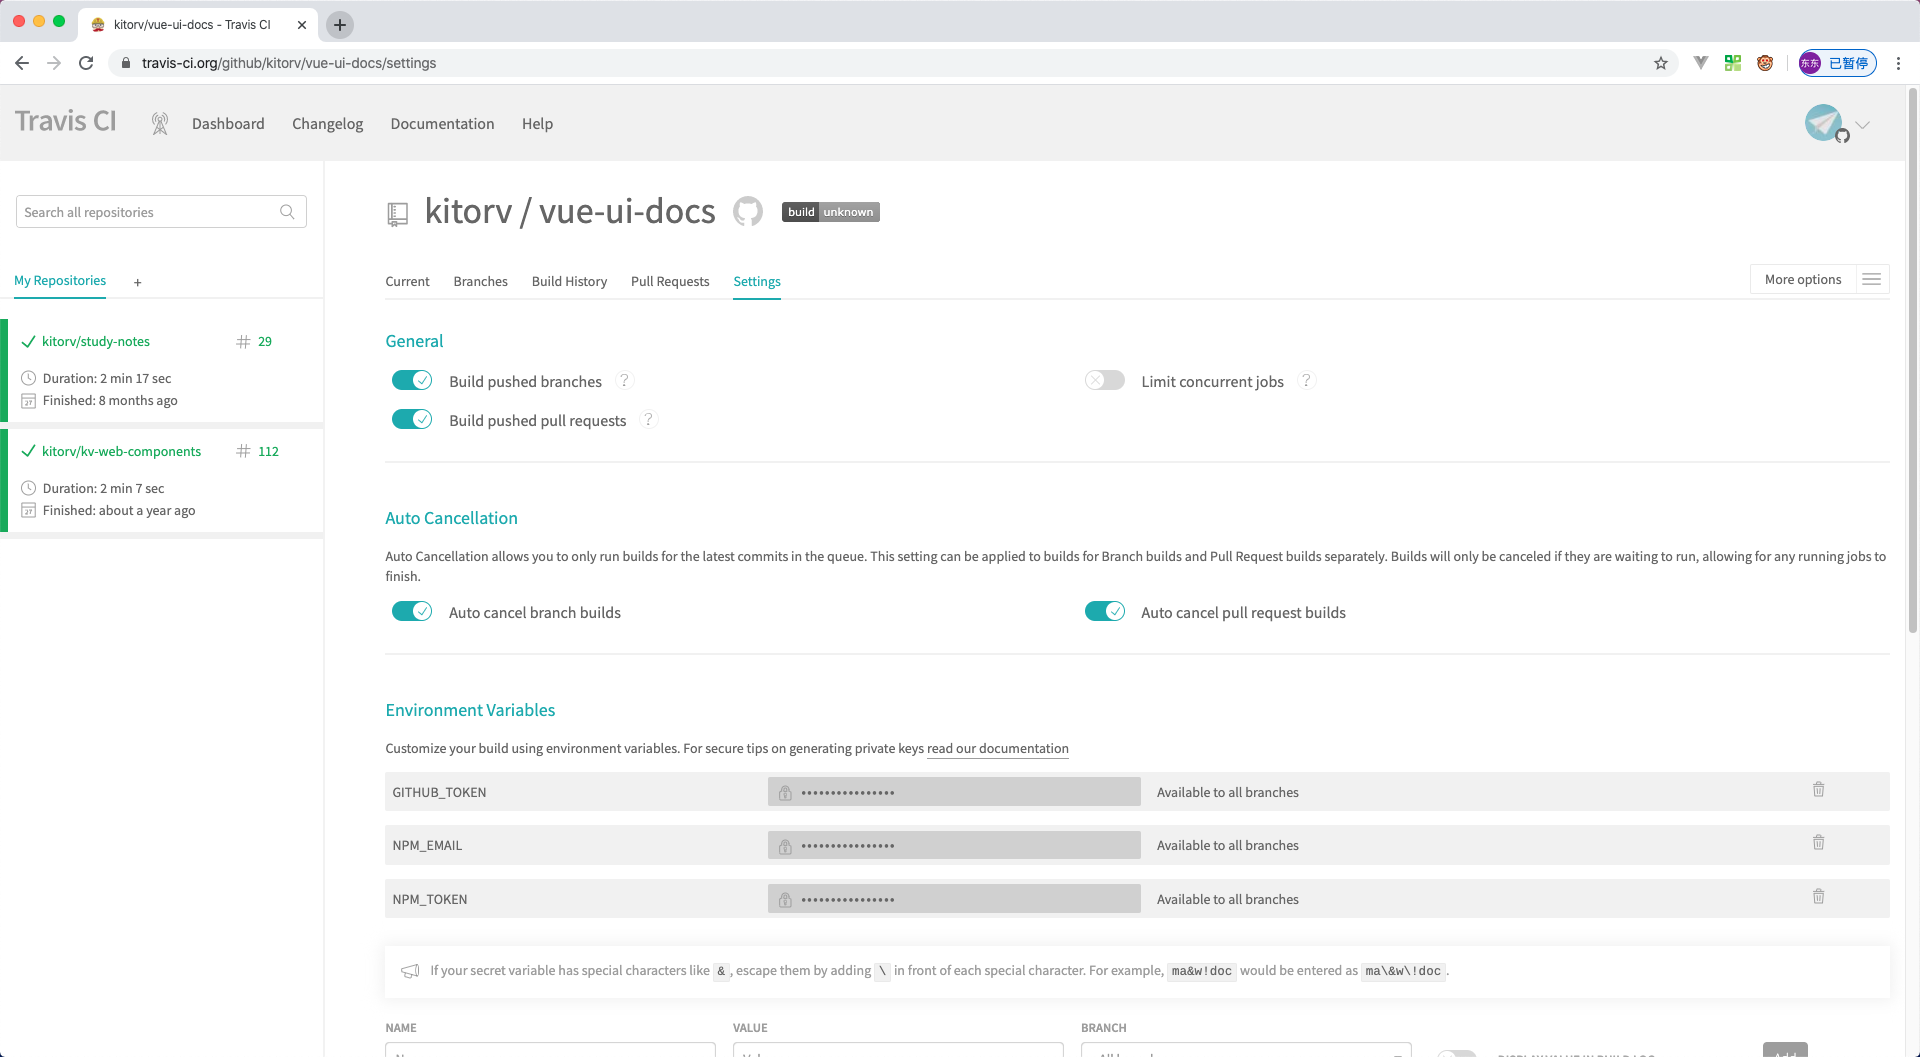1920x1057 pixels.
Task: Open kitorv/study-notes repository
Action: [x=96, y=342]
